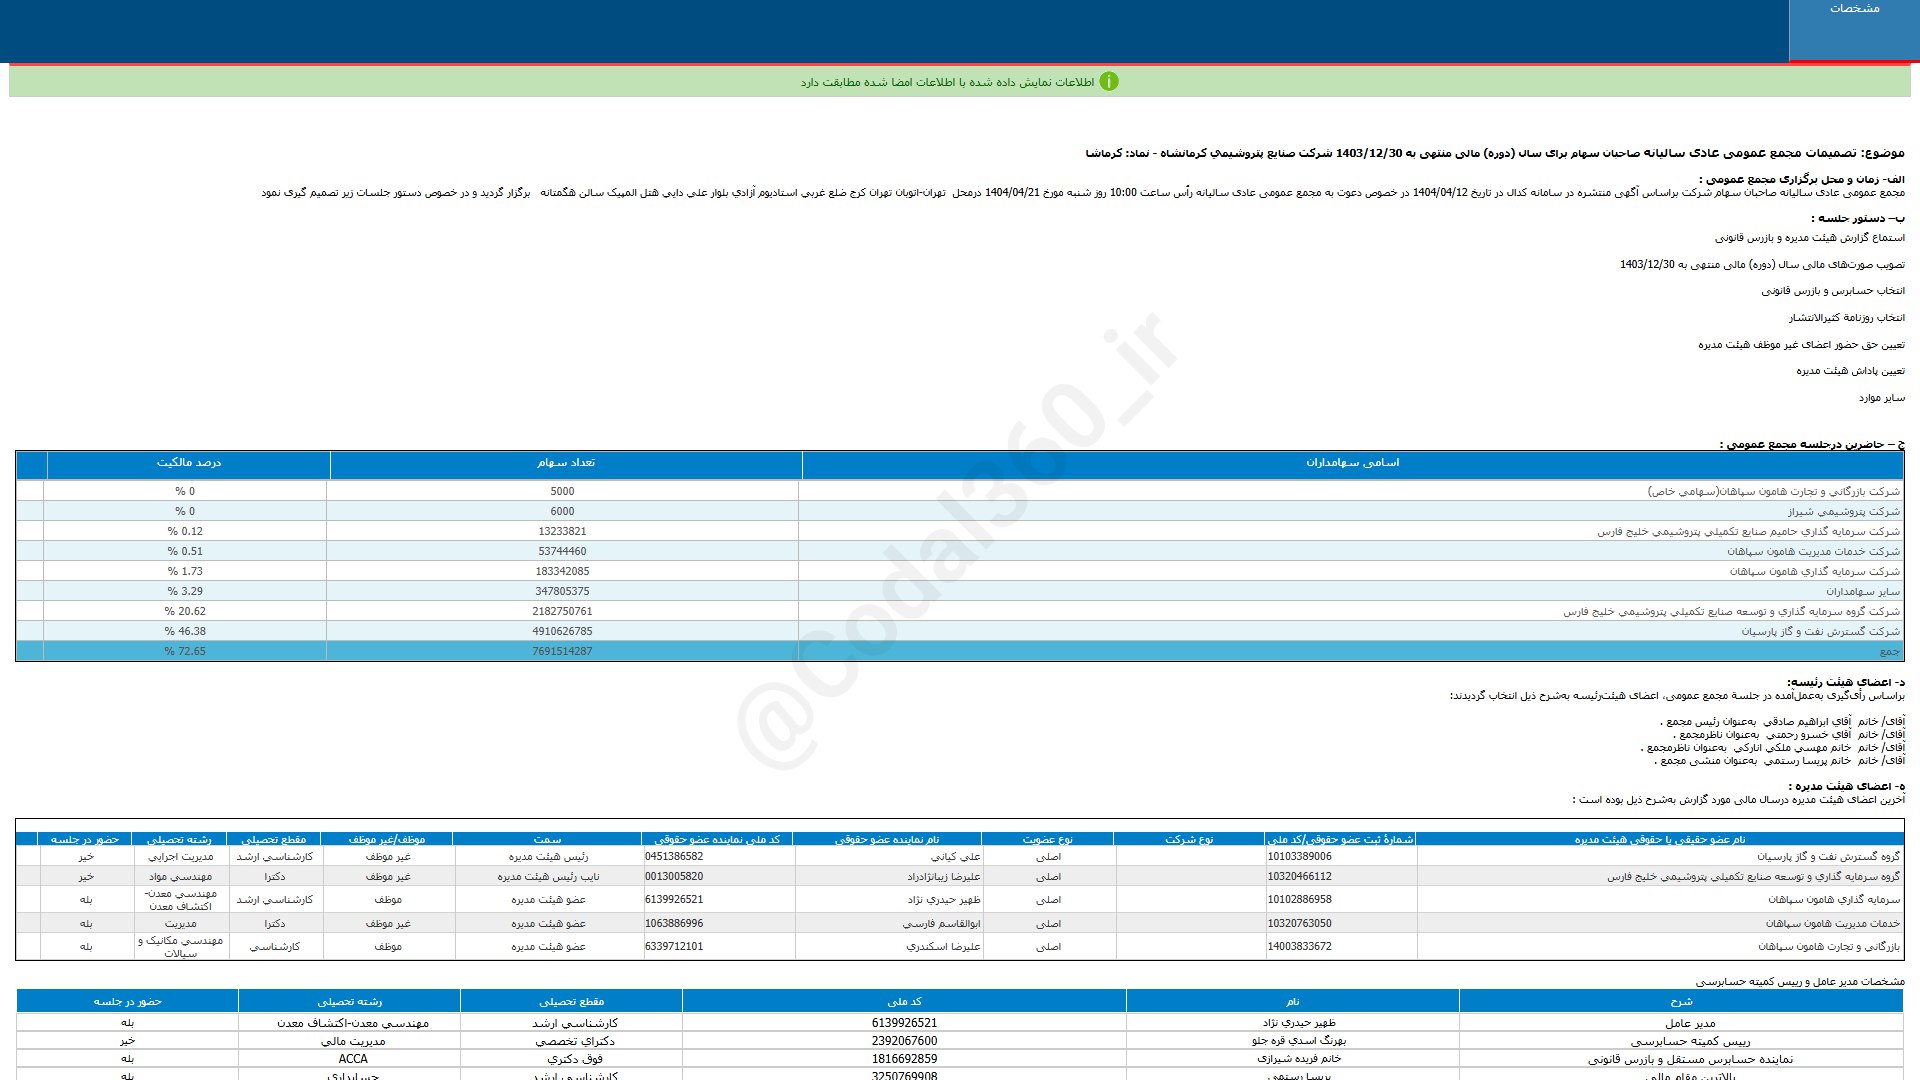This screenshot has width=1920, height=1080.
Task: Click national code 1816692859
Action: 904,1059
